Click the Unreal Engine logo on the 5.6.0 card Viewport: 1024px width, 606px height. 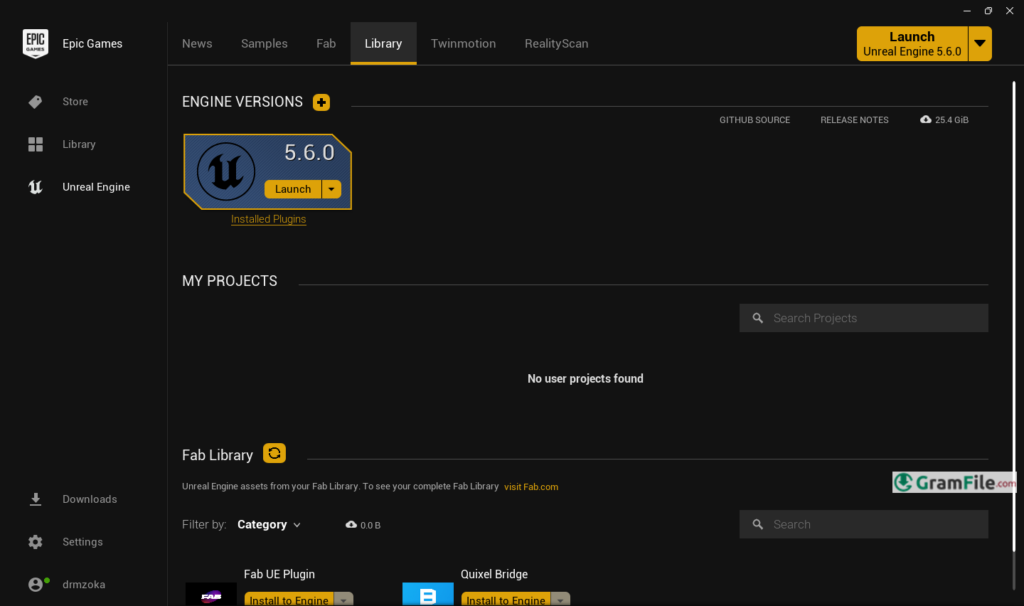226,172
